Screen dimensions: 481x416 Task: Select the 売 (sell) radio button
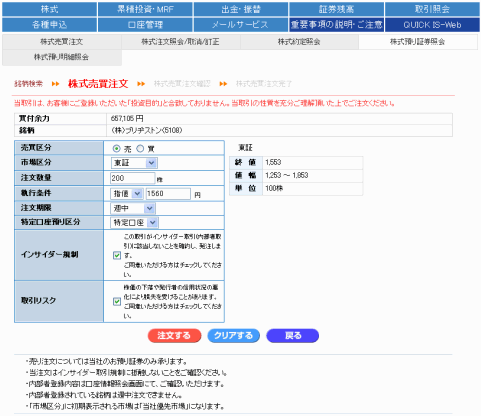click(x=116, y=149)
